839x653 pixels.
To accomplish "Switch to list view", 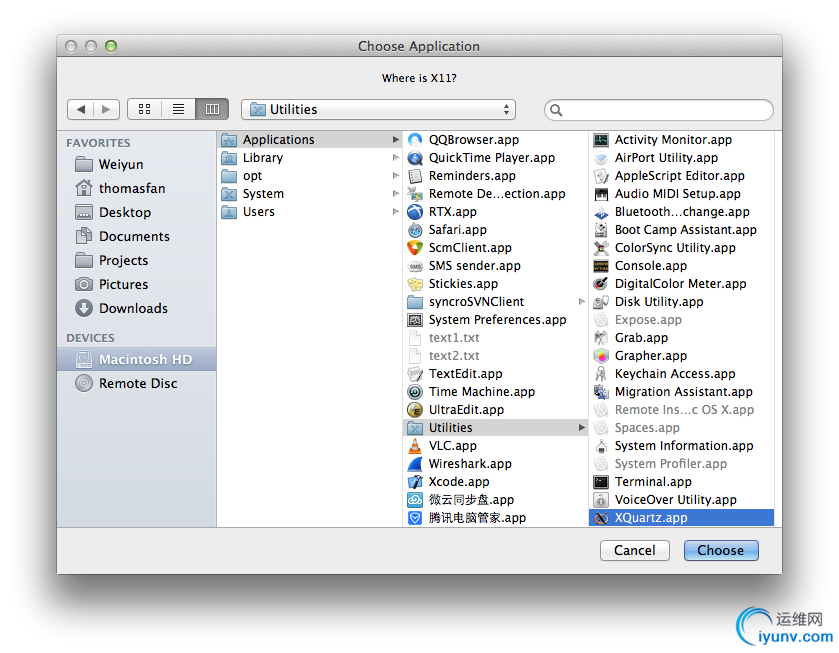I will (x=178, y=109).
